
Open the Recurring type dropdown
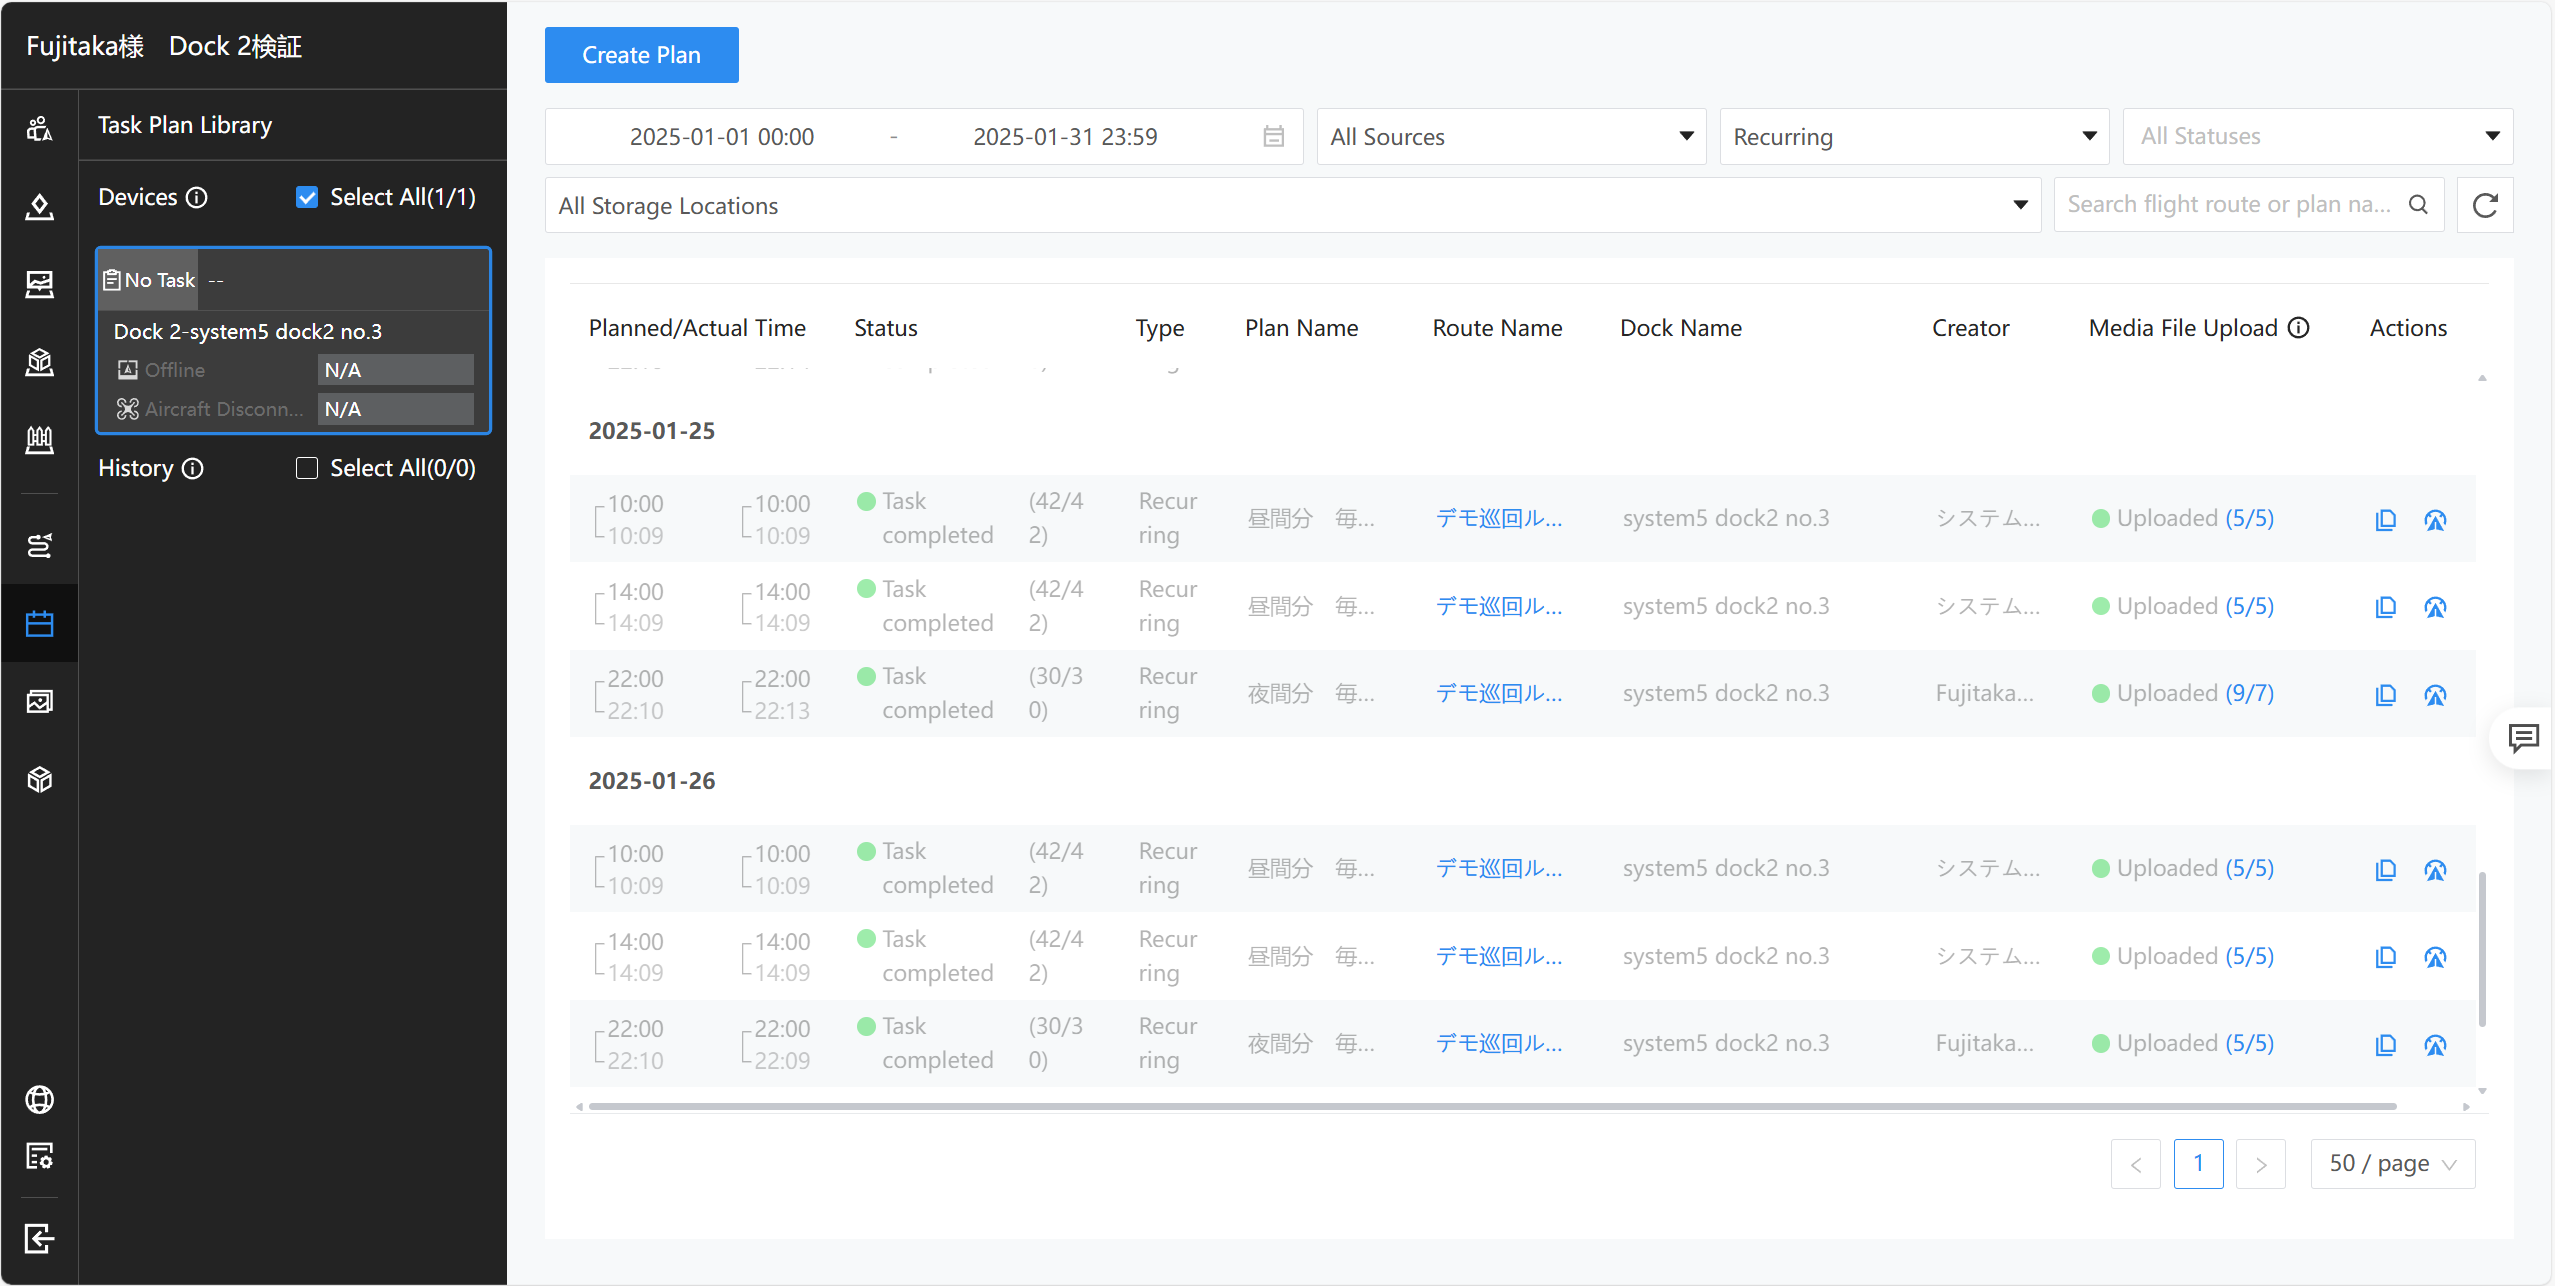(x=1914, y=137)
